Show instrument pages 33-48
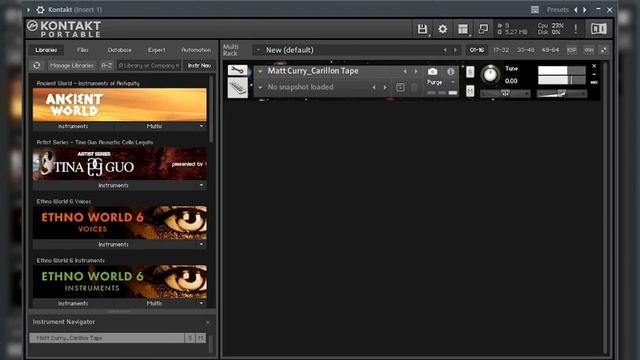 (525, 50)
